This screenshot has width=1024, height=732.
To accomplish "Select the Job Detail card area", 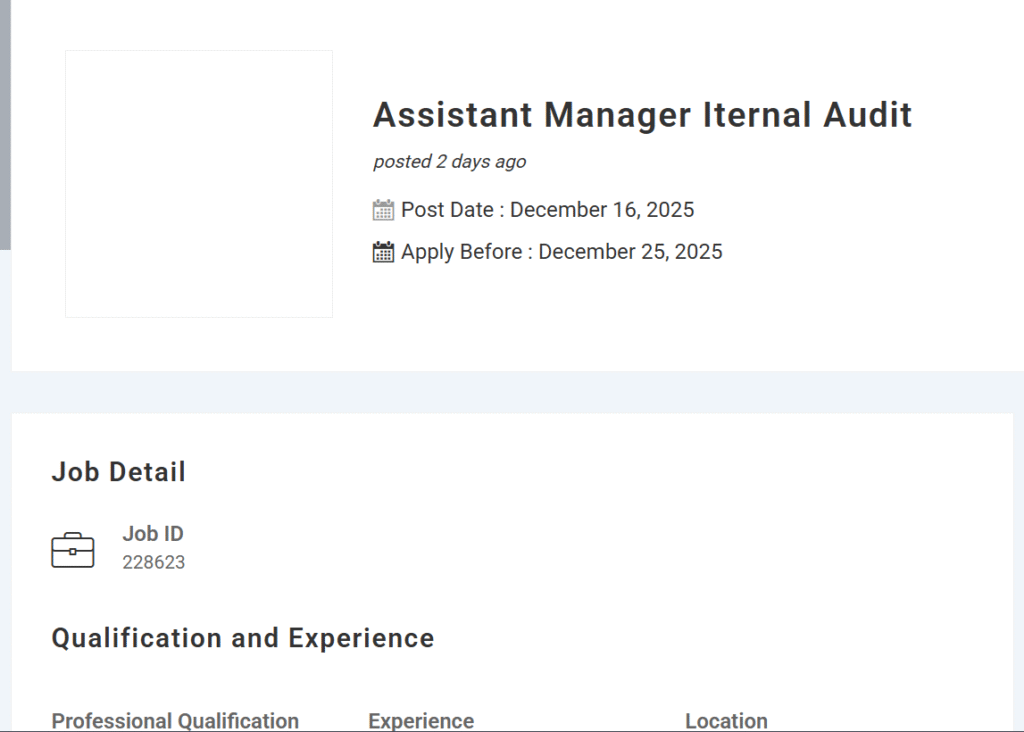I will tap(512, 560).
